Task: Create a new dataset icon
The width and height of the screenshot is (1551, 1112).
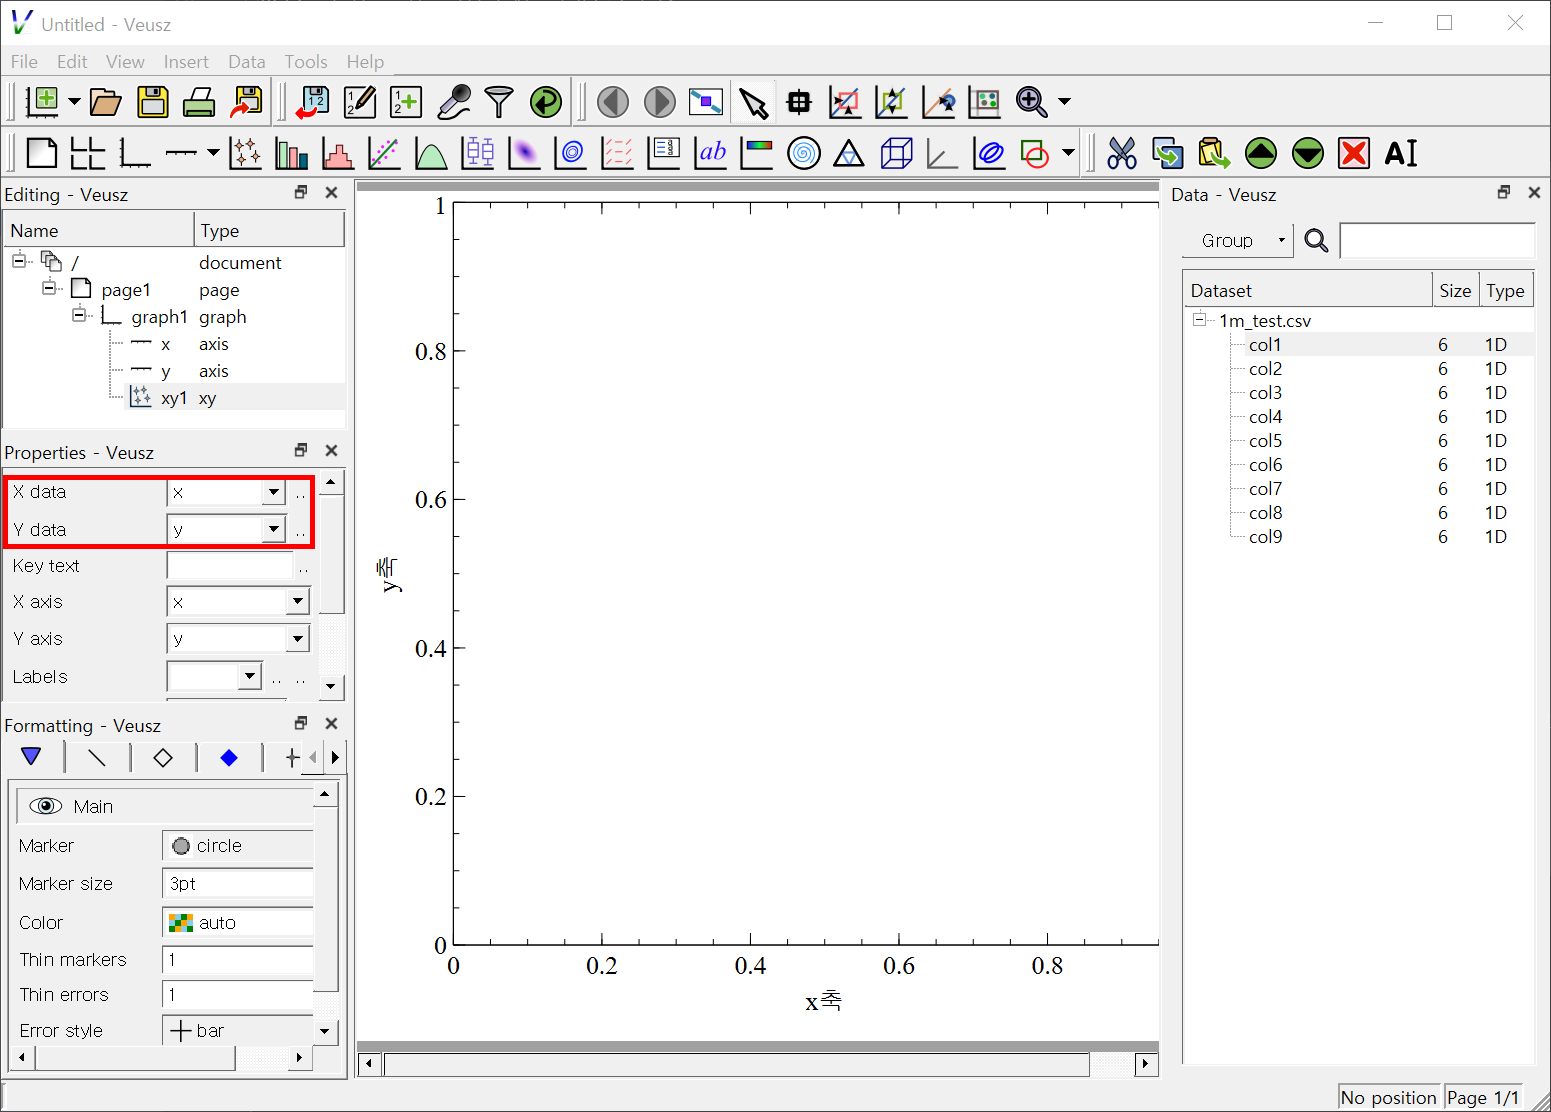Action: point(406,101)
